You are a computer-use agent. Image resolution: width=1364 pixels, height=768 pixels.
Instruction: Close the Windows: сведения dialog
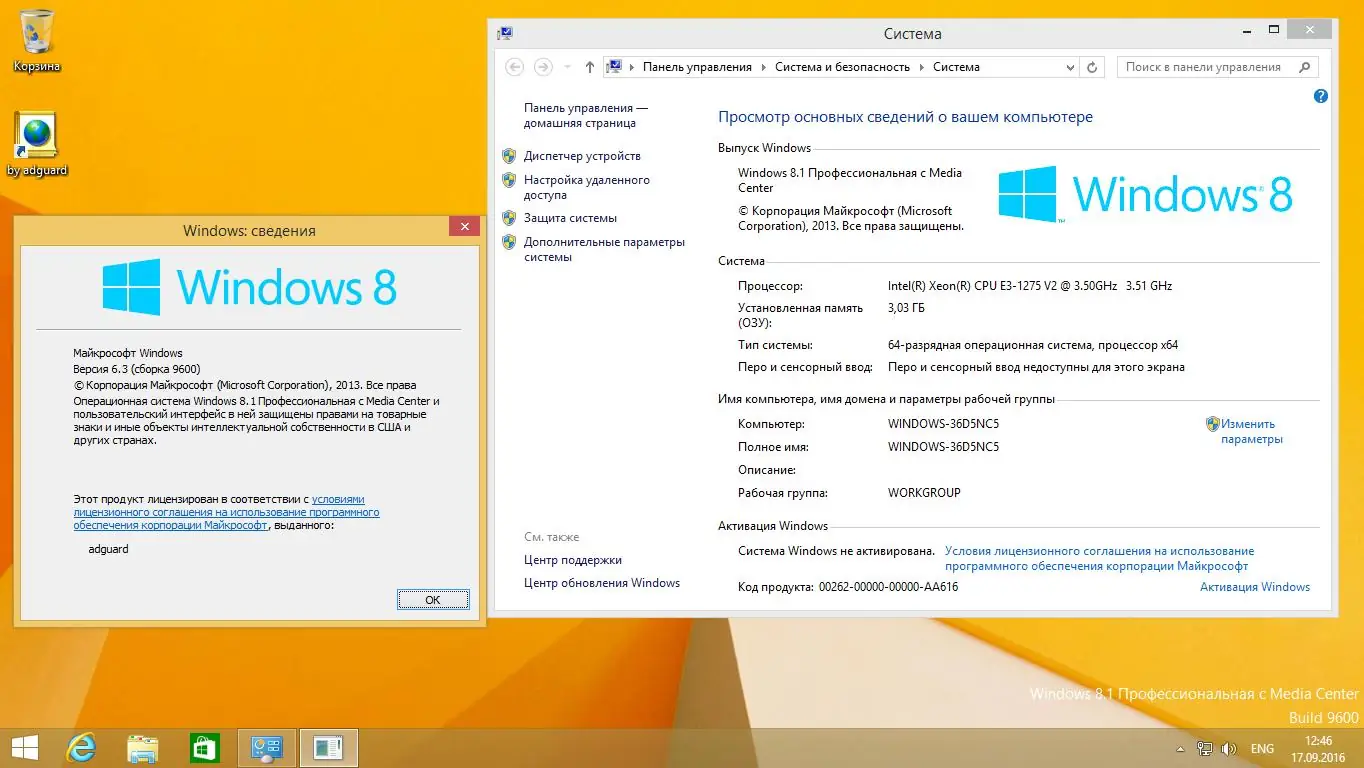(463, 227)
